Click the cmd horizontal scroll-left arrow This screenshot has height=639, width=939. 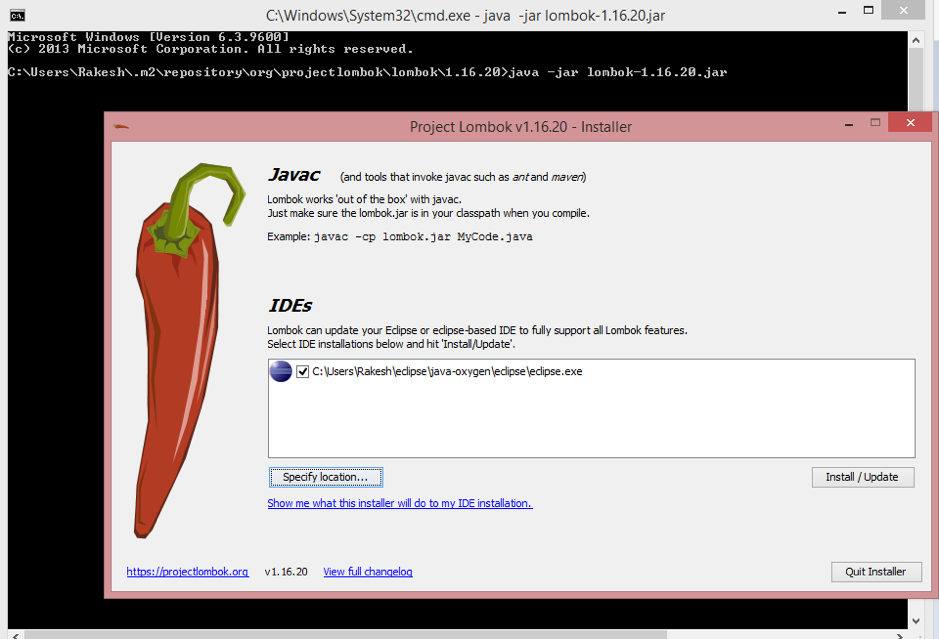tap(16, 635)
